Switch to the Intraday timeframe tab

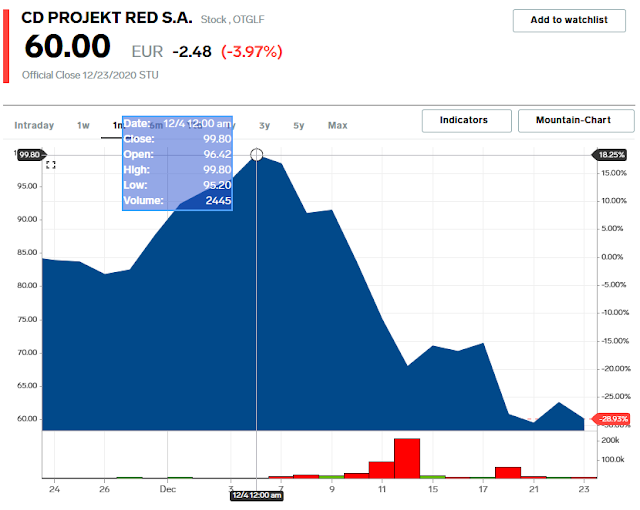point(34,125)
